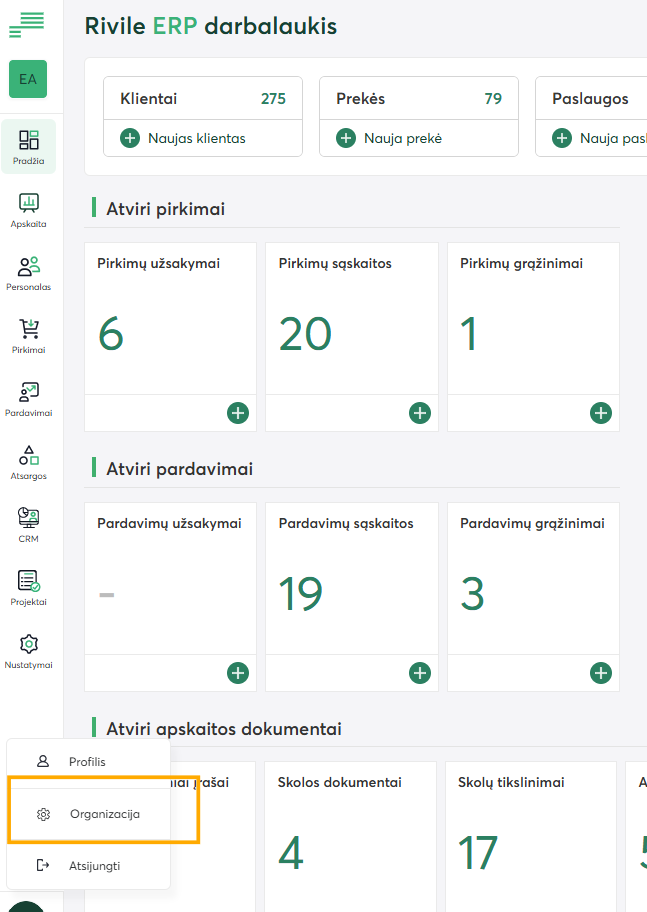
Task: Add new Pardavimų užsakymai entry
Action: (238, 673)
